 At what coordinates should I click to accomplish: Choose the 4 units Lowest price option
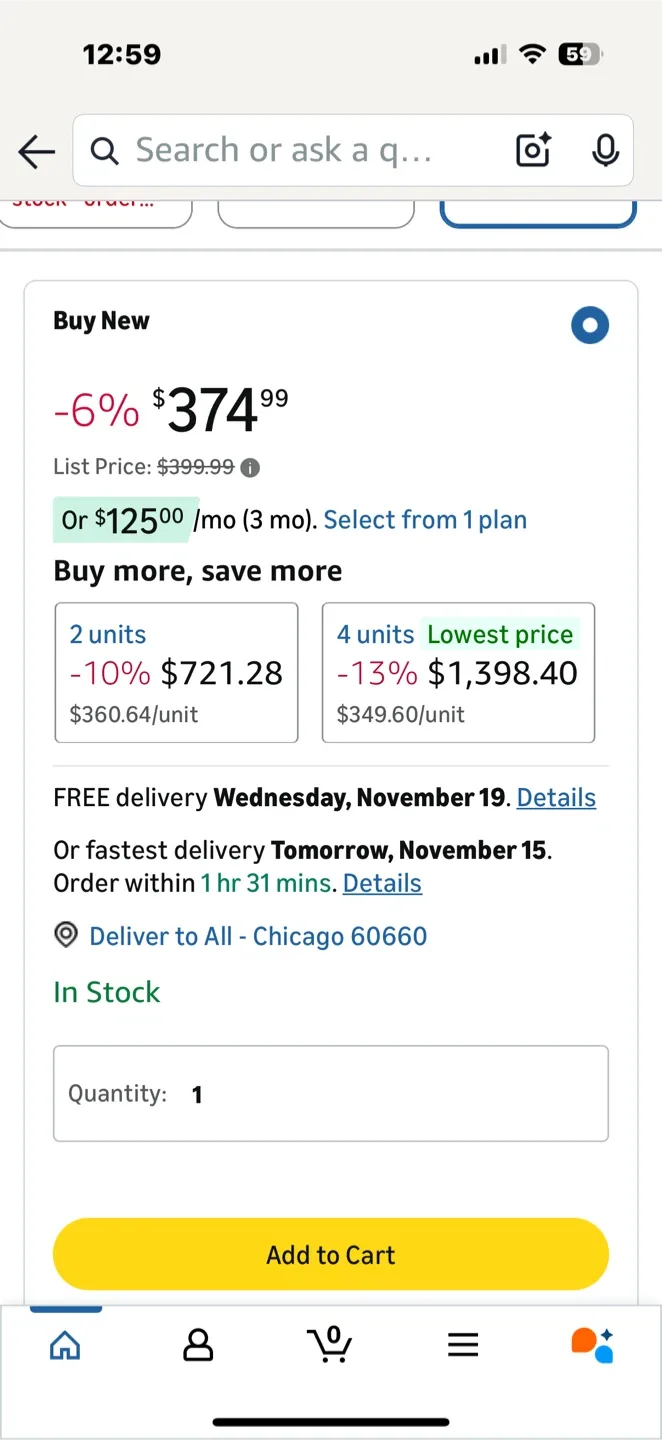458,672
